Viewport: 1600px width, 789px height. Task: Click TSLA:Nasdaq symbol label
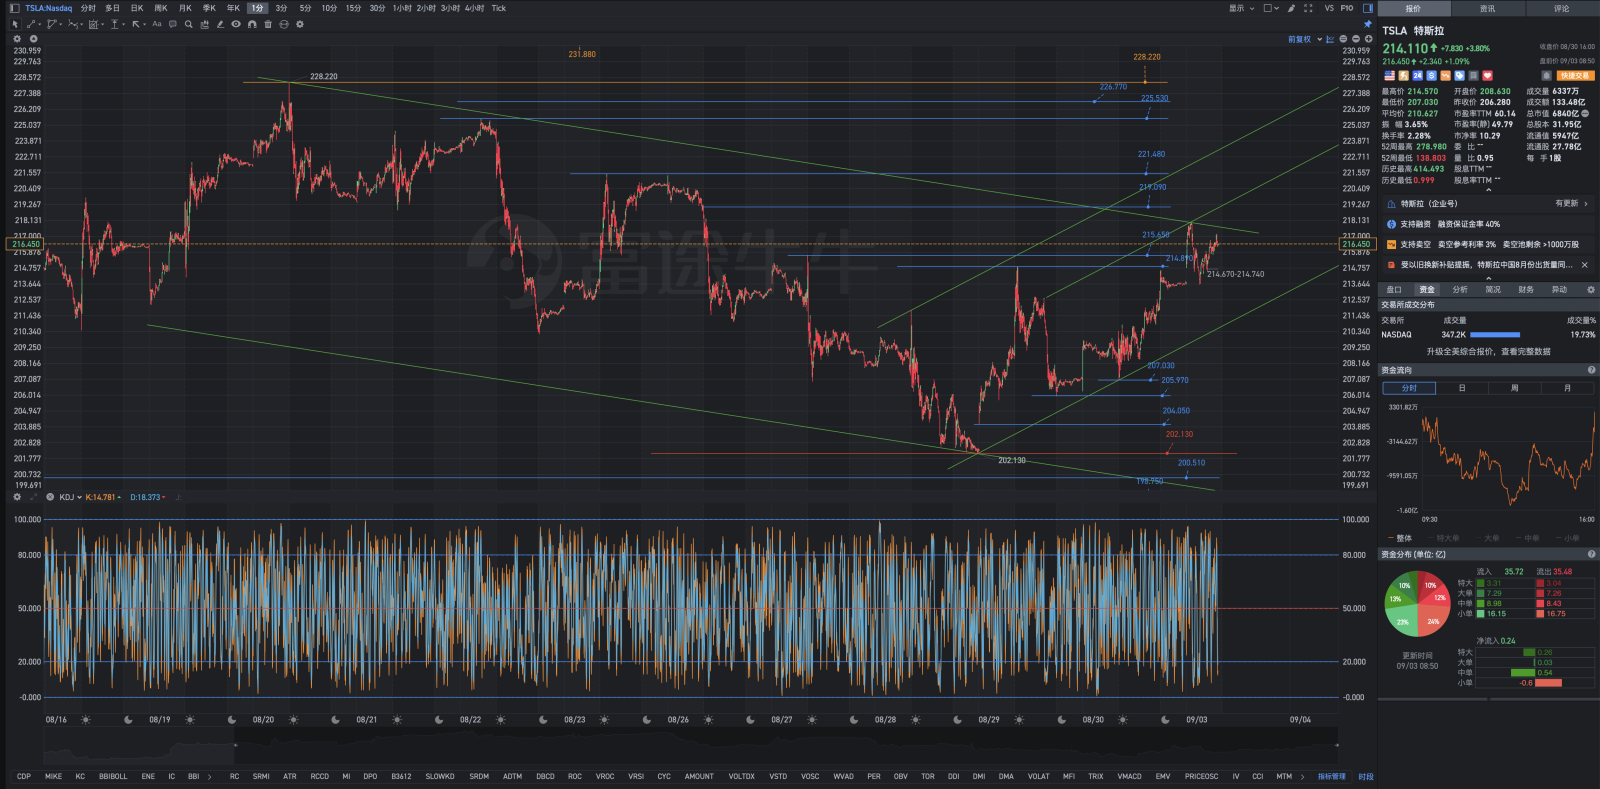(49, 8)
